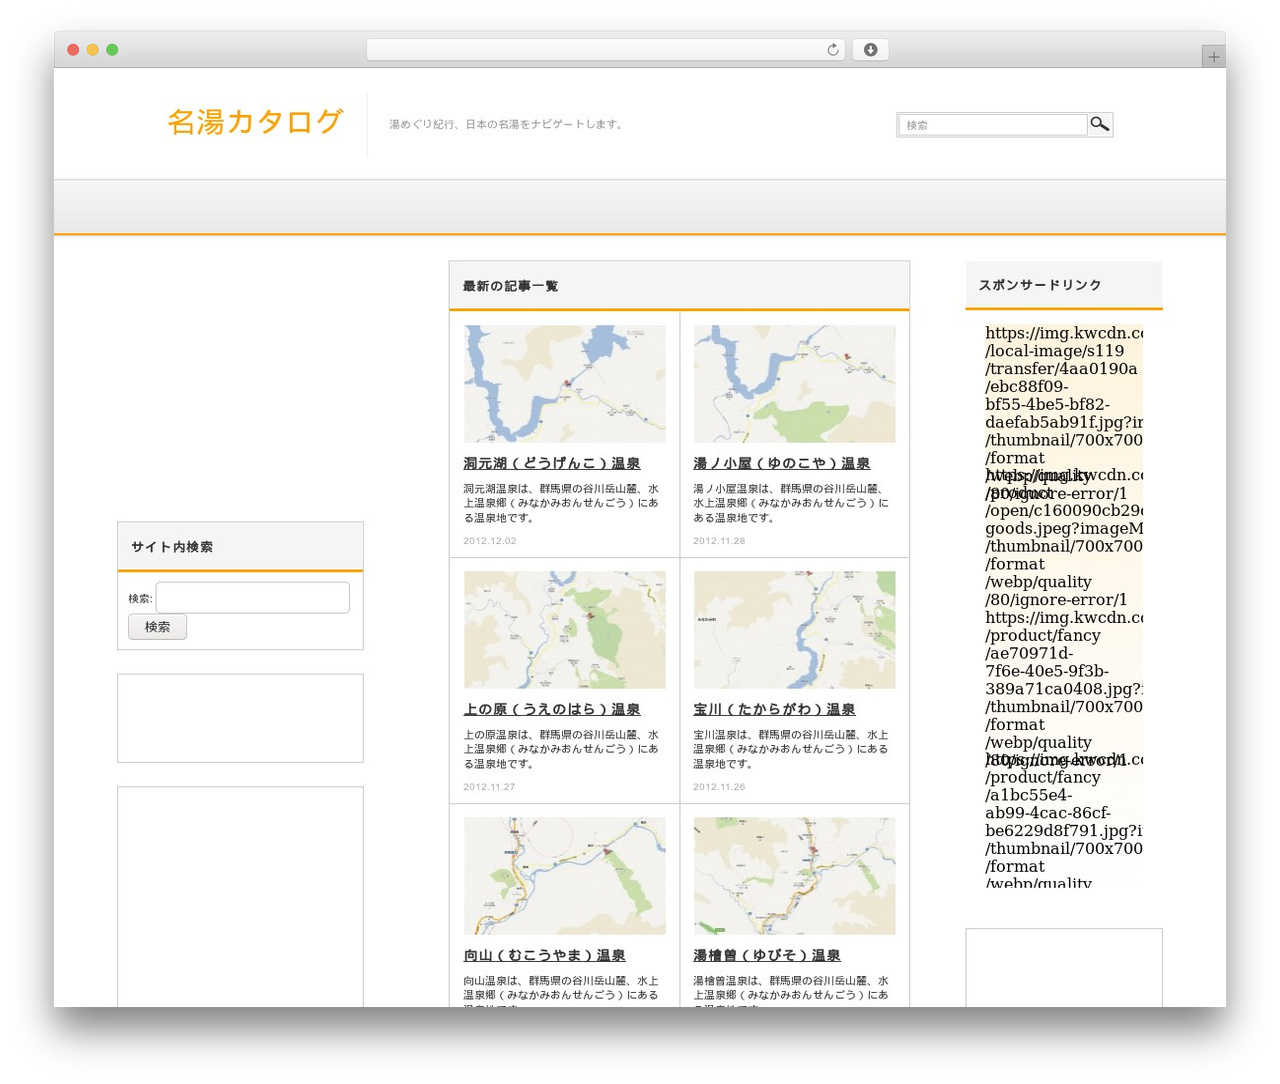Click the 湯ノ小屋温泉は description text
Screen dimensions: 1280x1084
coord(791,503)
